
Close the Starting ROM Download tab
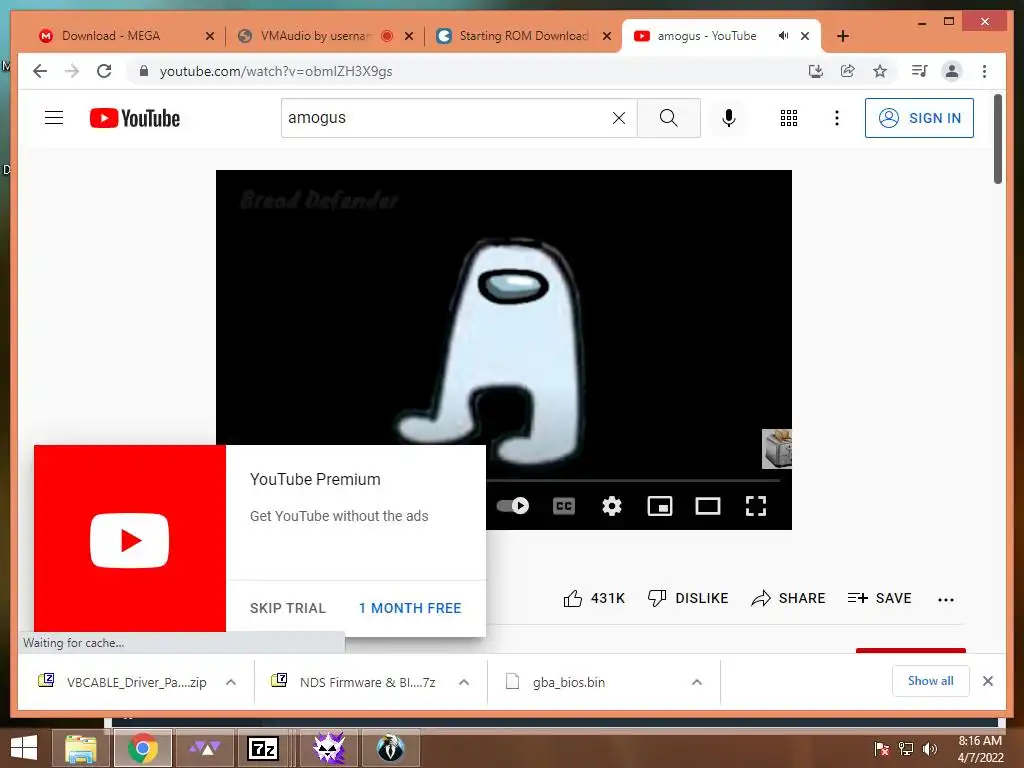[607, 36]
